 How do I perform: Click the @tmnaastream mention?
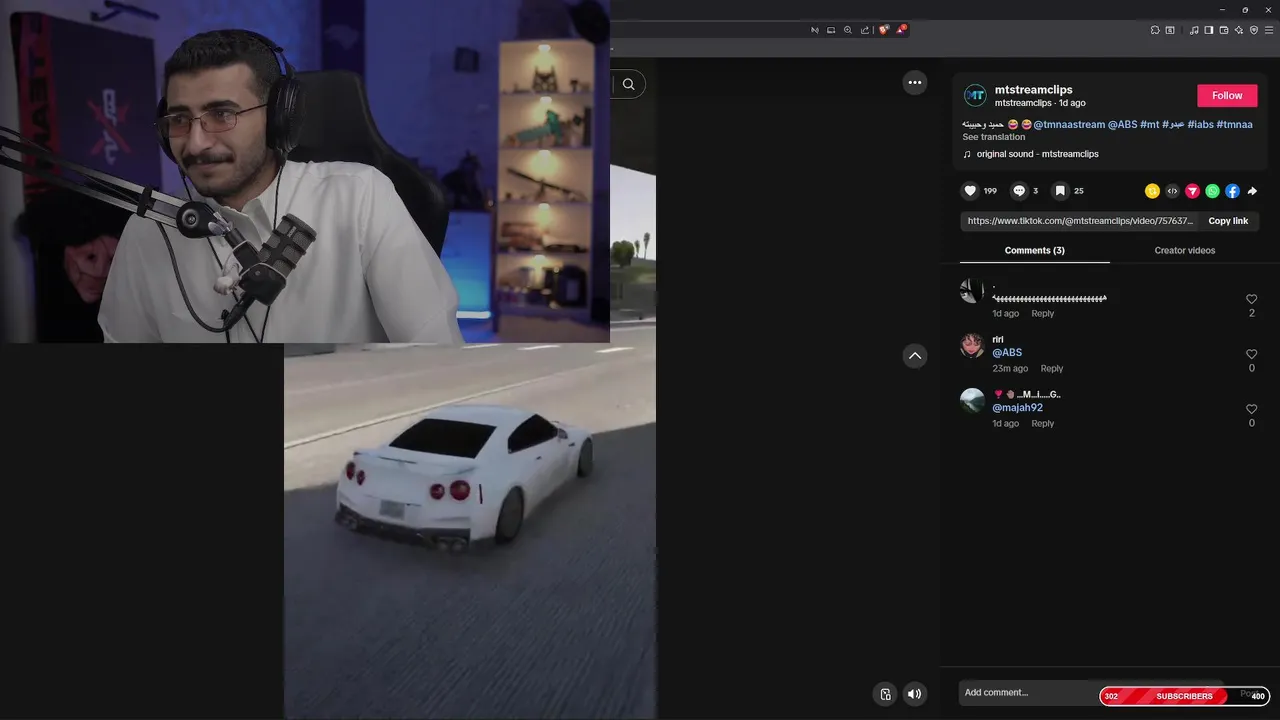coord(1069,125)
